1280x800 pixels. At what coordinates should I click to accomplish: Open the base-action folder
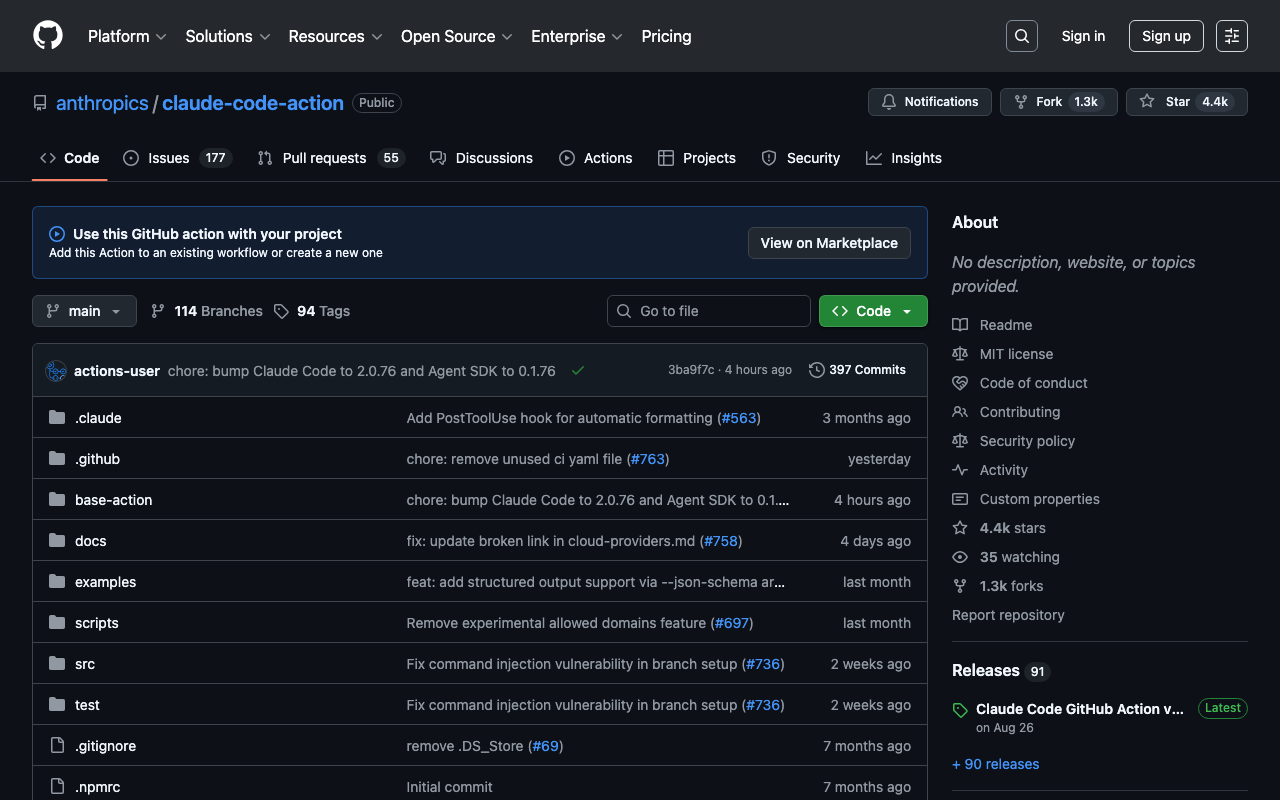tap(114, 500)
